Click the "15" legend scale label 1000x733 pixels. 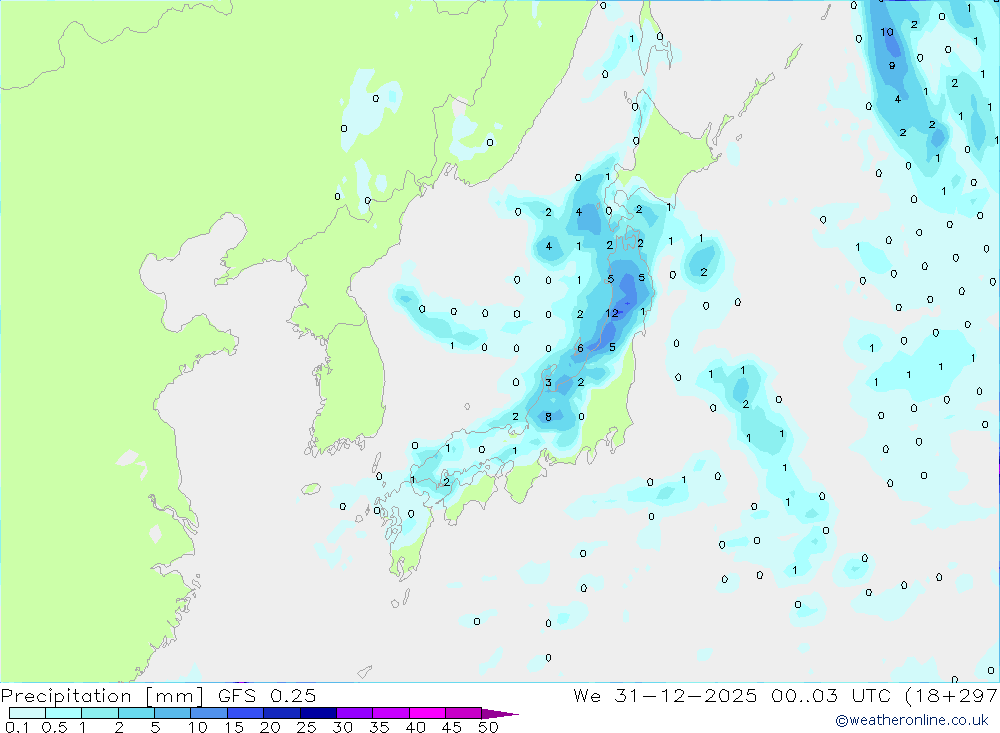click(233, 727)
